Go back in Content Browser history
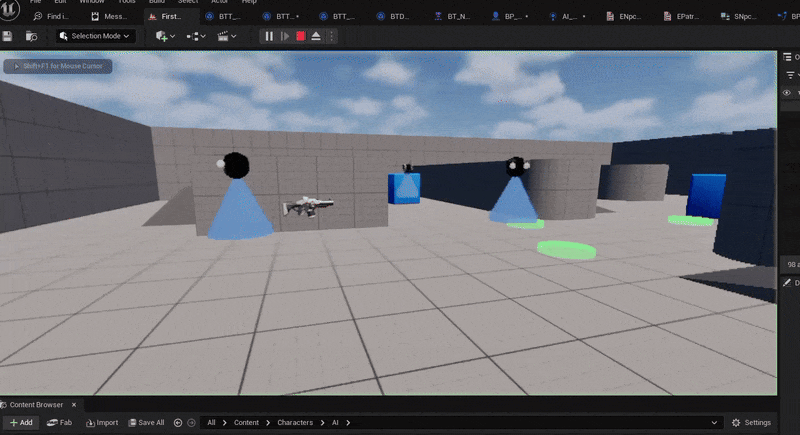Viewport: 800px width, 435px height. [178, 422]
